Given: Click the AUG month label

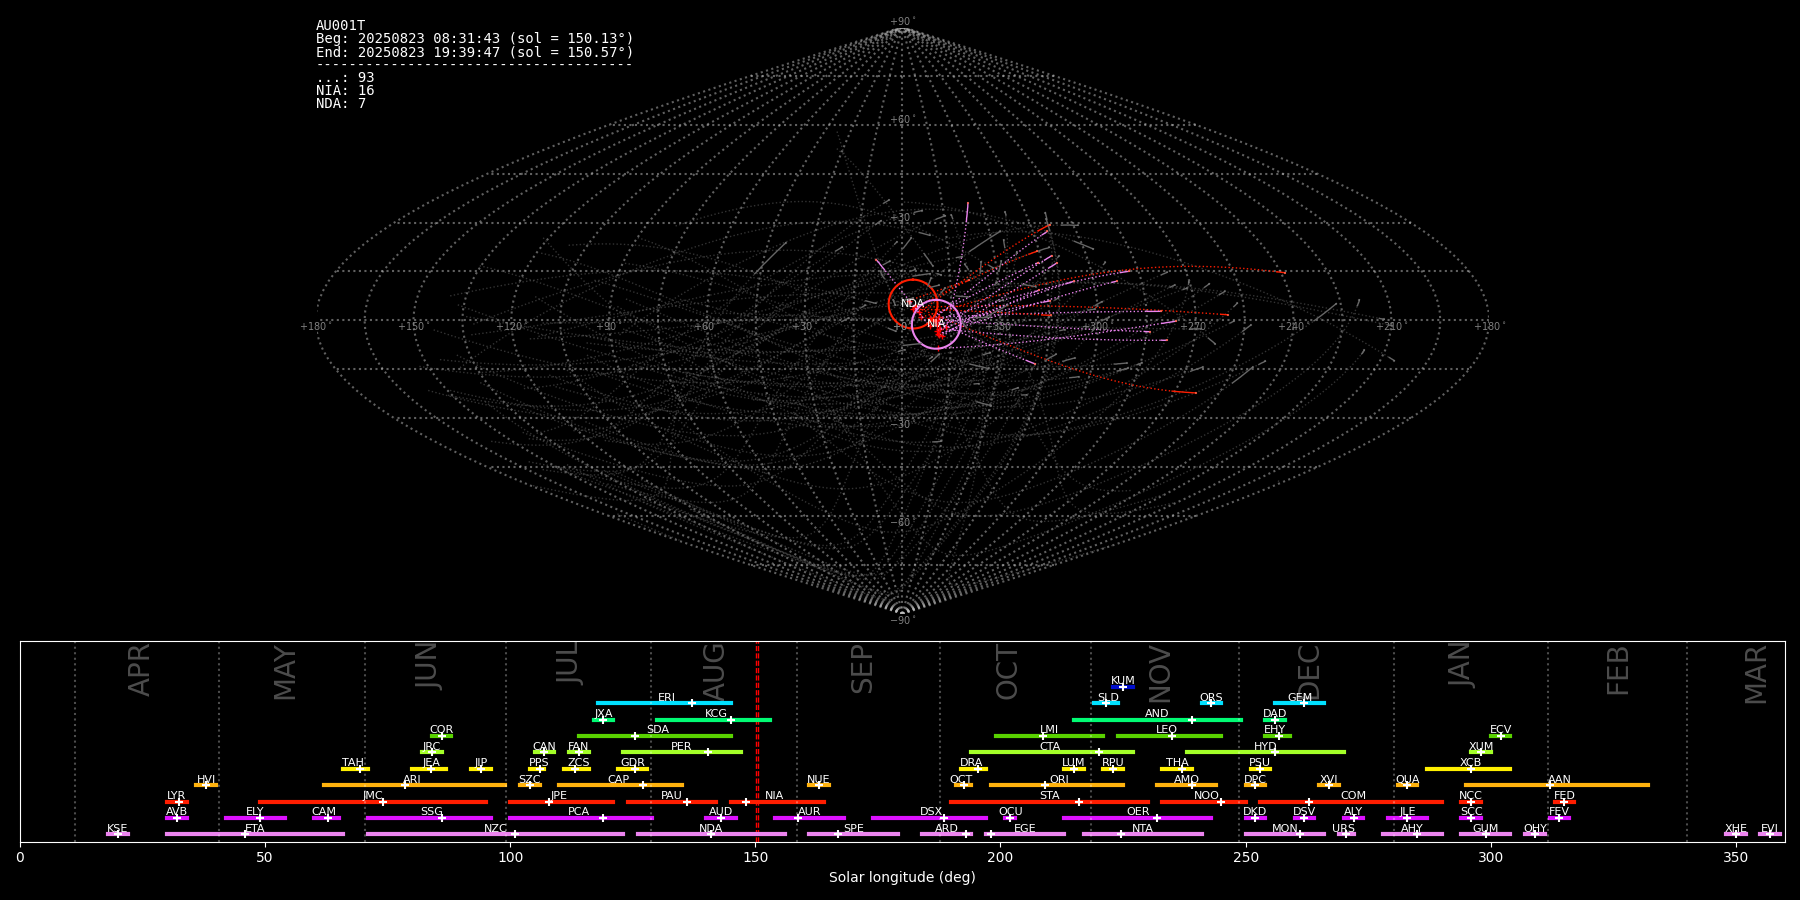Looking at the screenshot, I should (714, 670).
